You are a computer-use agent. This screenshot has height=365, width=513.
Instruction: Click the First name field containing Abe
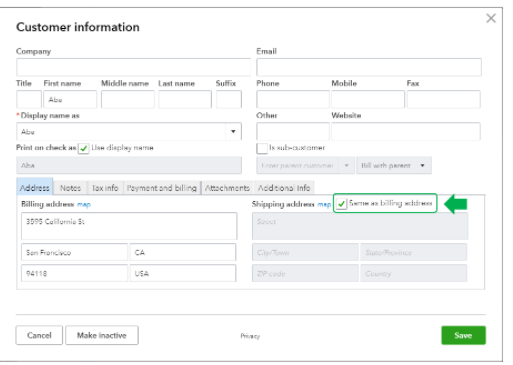coord(70,99)
